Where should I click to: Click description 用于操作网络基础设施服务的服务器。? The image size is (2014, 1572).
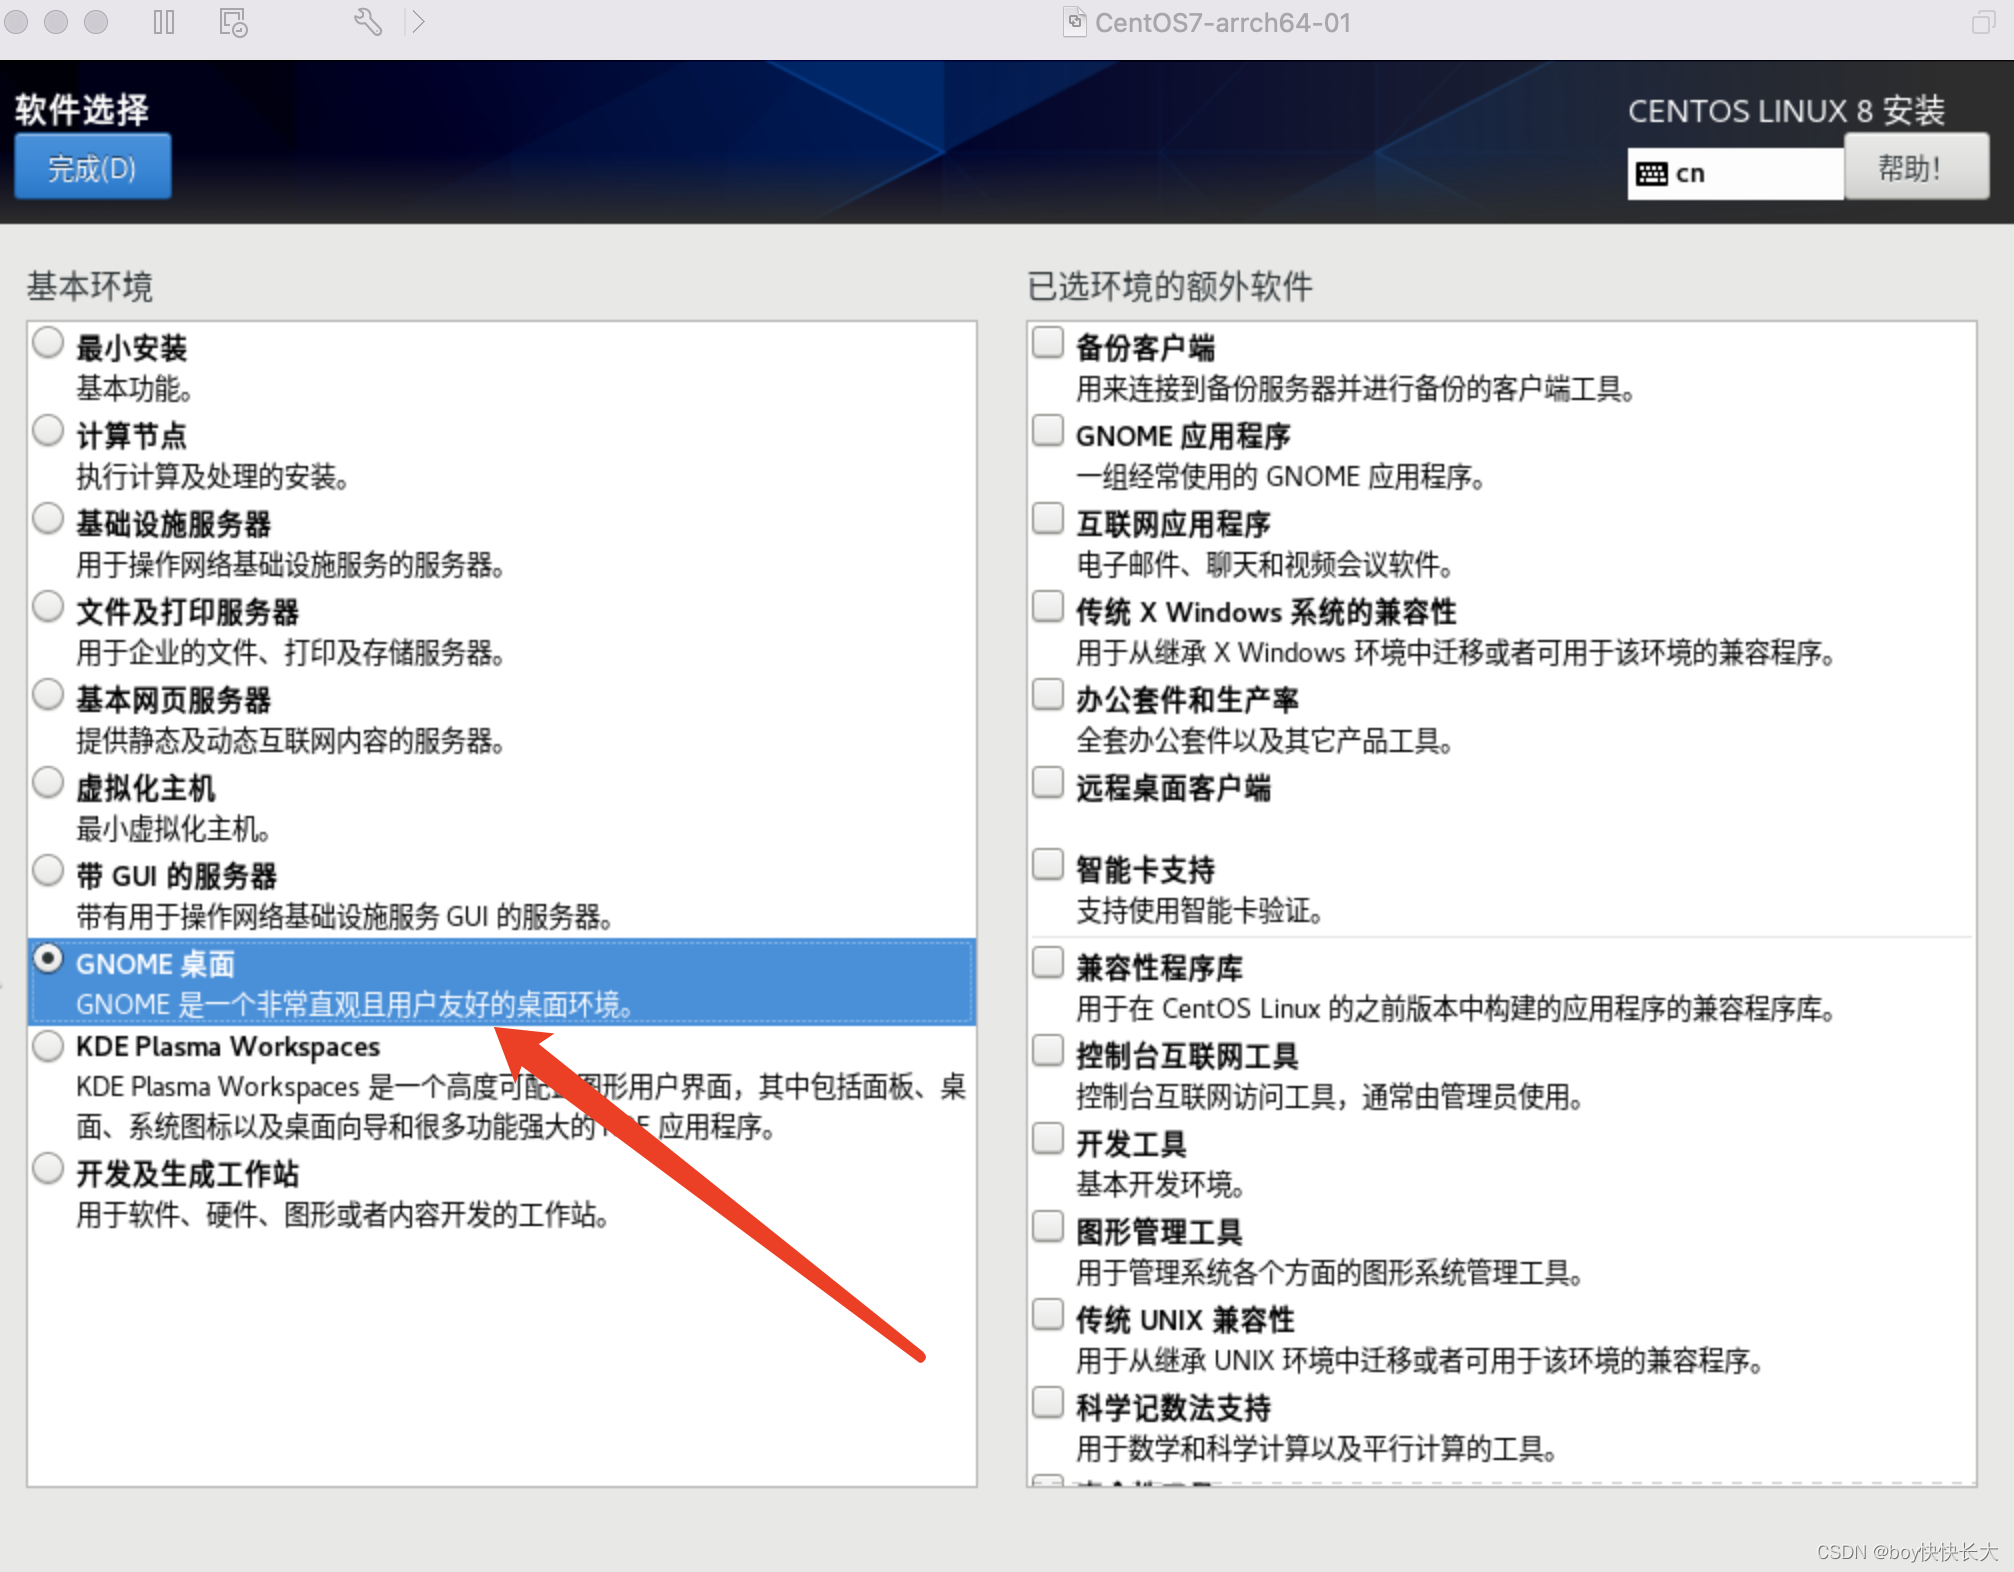[x=290, y=565]
